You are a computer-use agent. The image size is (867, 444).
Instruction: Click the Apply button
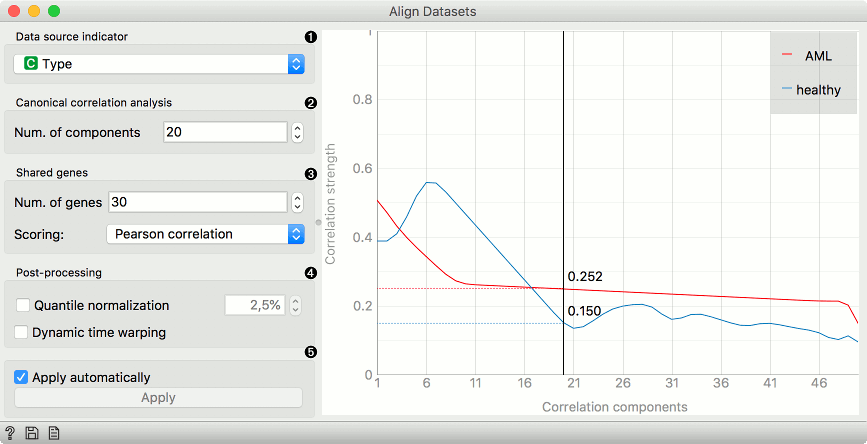tap(158, 398)
